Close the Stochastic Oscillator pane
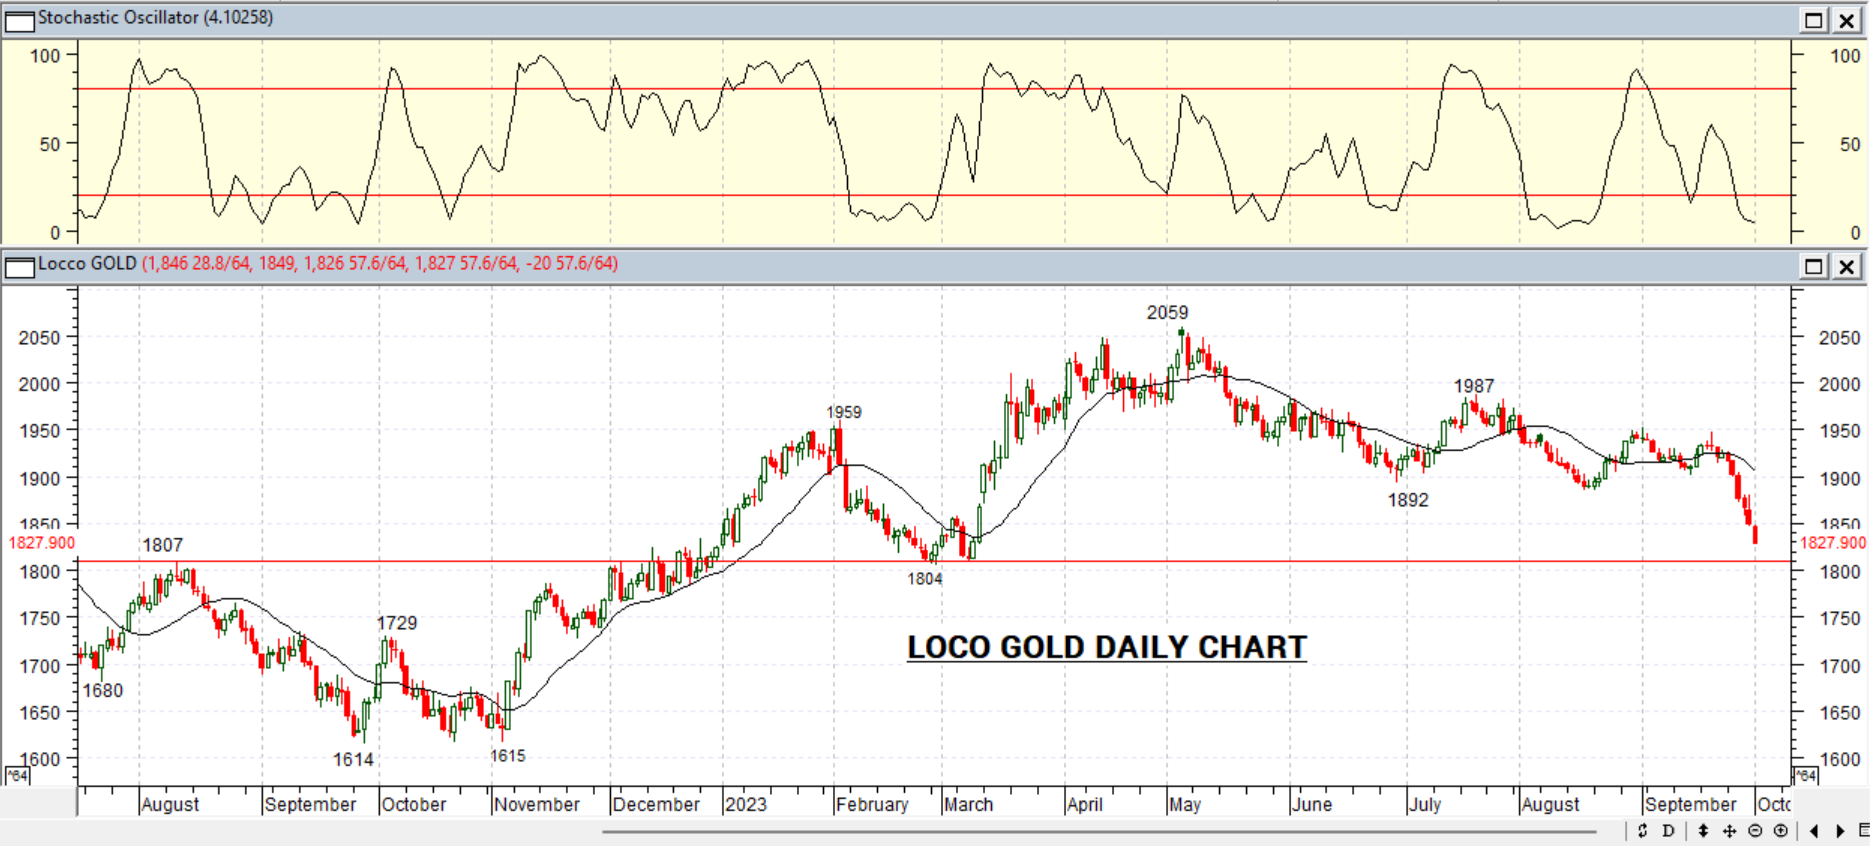 [1847, 20]
